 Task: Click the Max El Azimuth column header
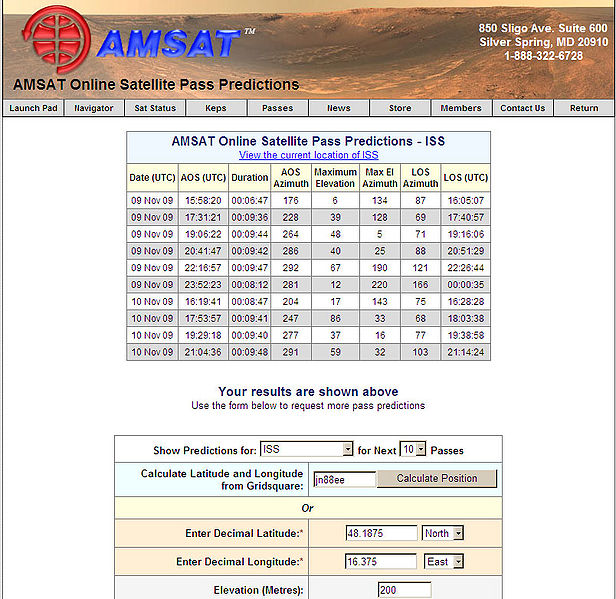[380, 178]
